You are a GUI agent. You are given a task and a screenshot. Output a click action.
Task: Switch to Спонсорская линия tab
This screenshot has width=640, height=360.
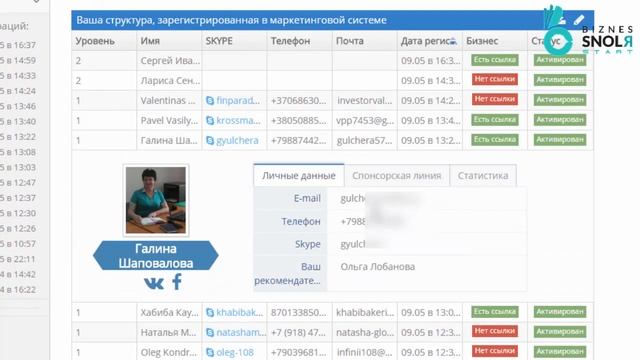397,176
